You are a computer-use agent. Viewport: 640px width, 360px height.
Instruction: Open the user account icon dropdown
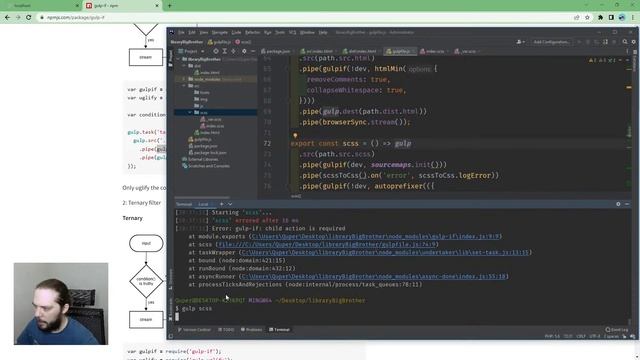pos(520,42)
